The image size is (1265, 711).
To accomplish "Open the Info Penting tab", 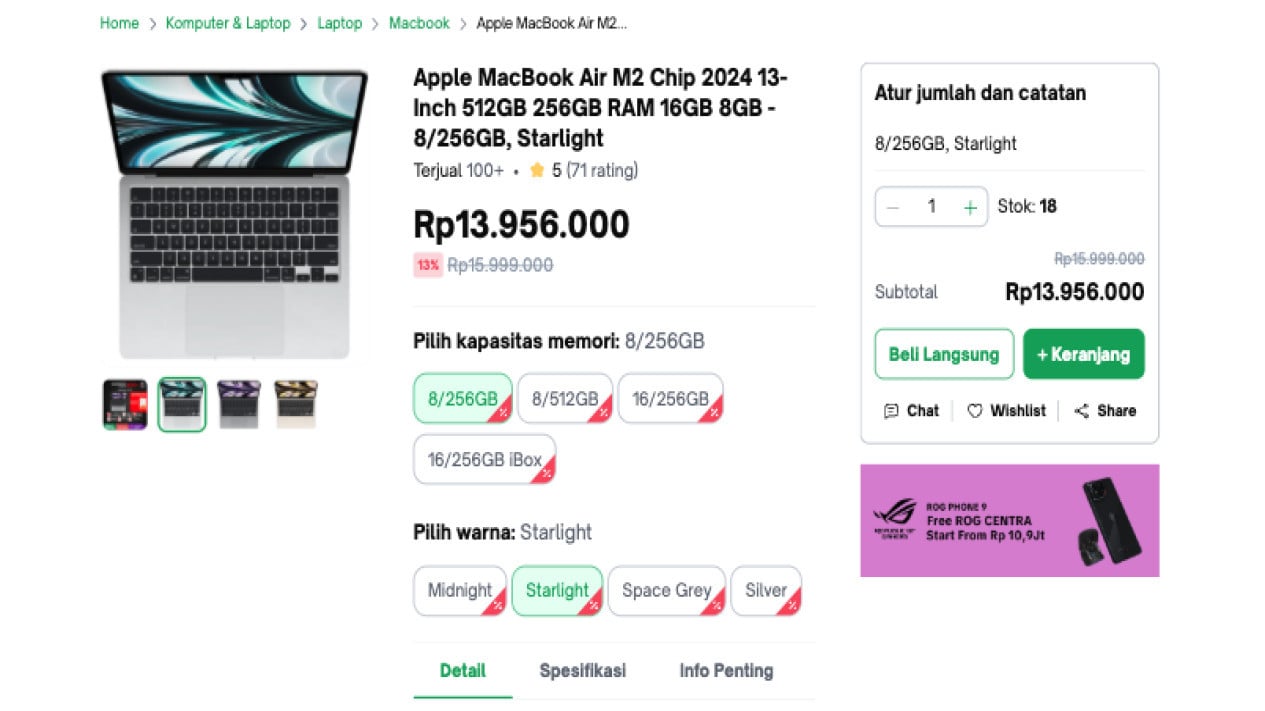I will (726, 670).
